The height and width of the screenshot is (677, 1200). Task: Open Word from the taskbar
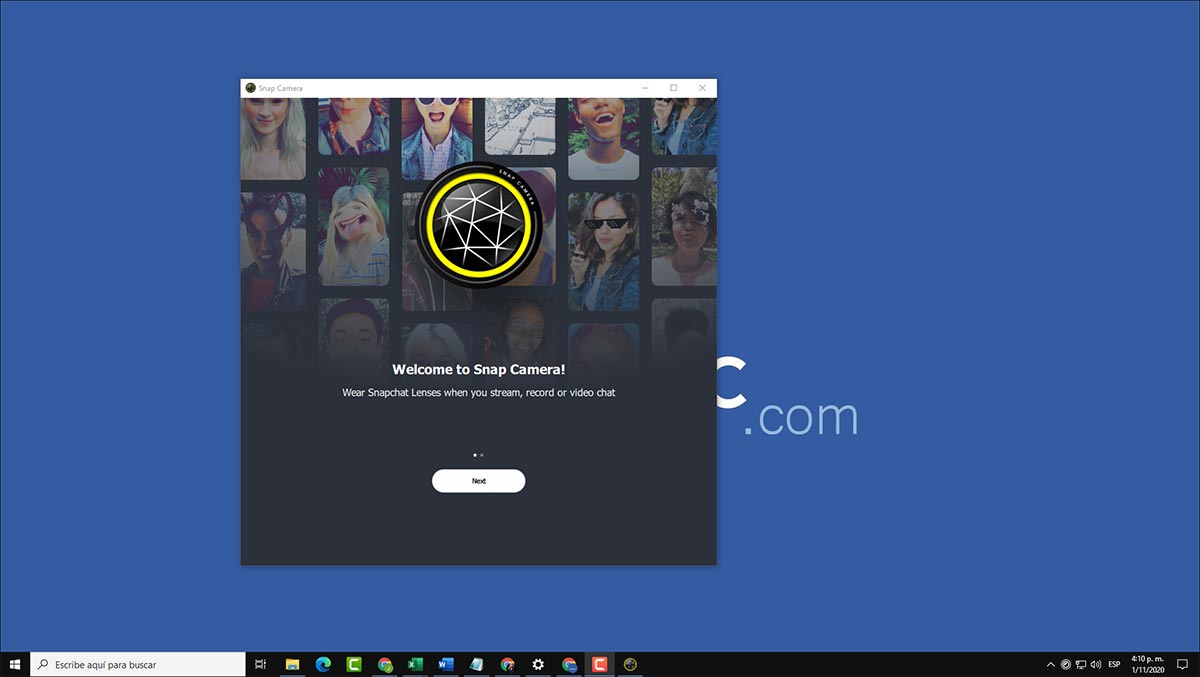coord(446,664)
